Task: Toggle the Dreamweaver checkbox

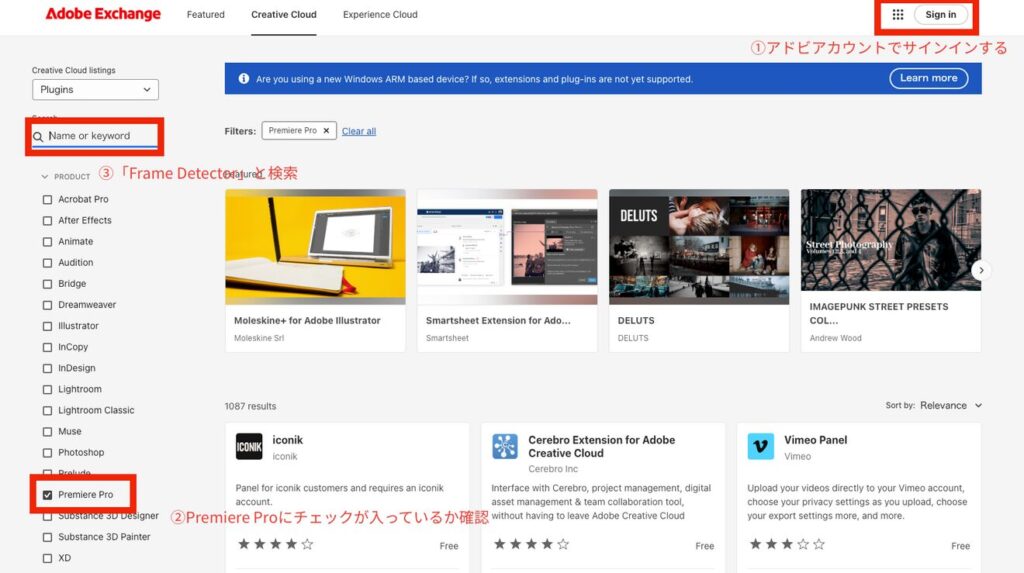Action: [x=47, y=305]
